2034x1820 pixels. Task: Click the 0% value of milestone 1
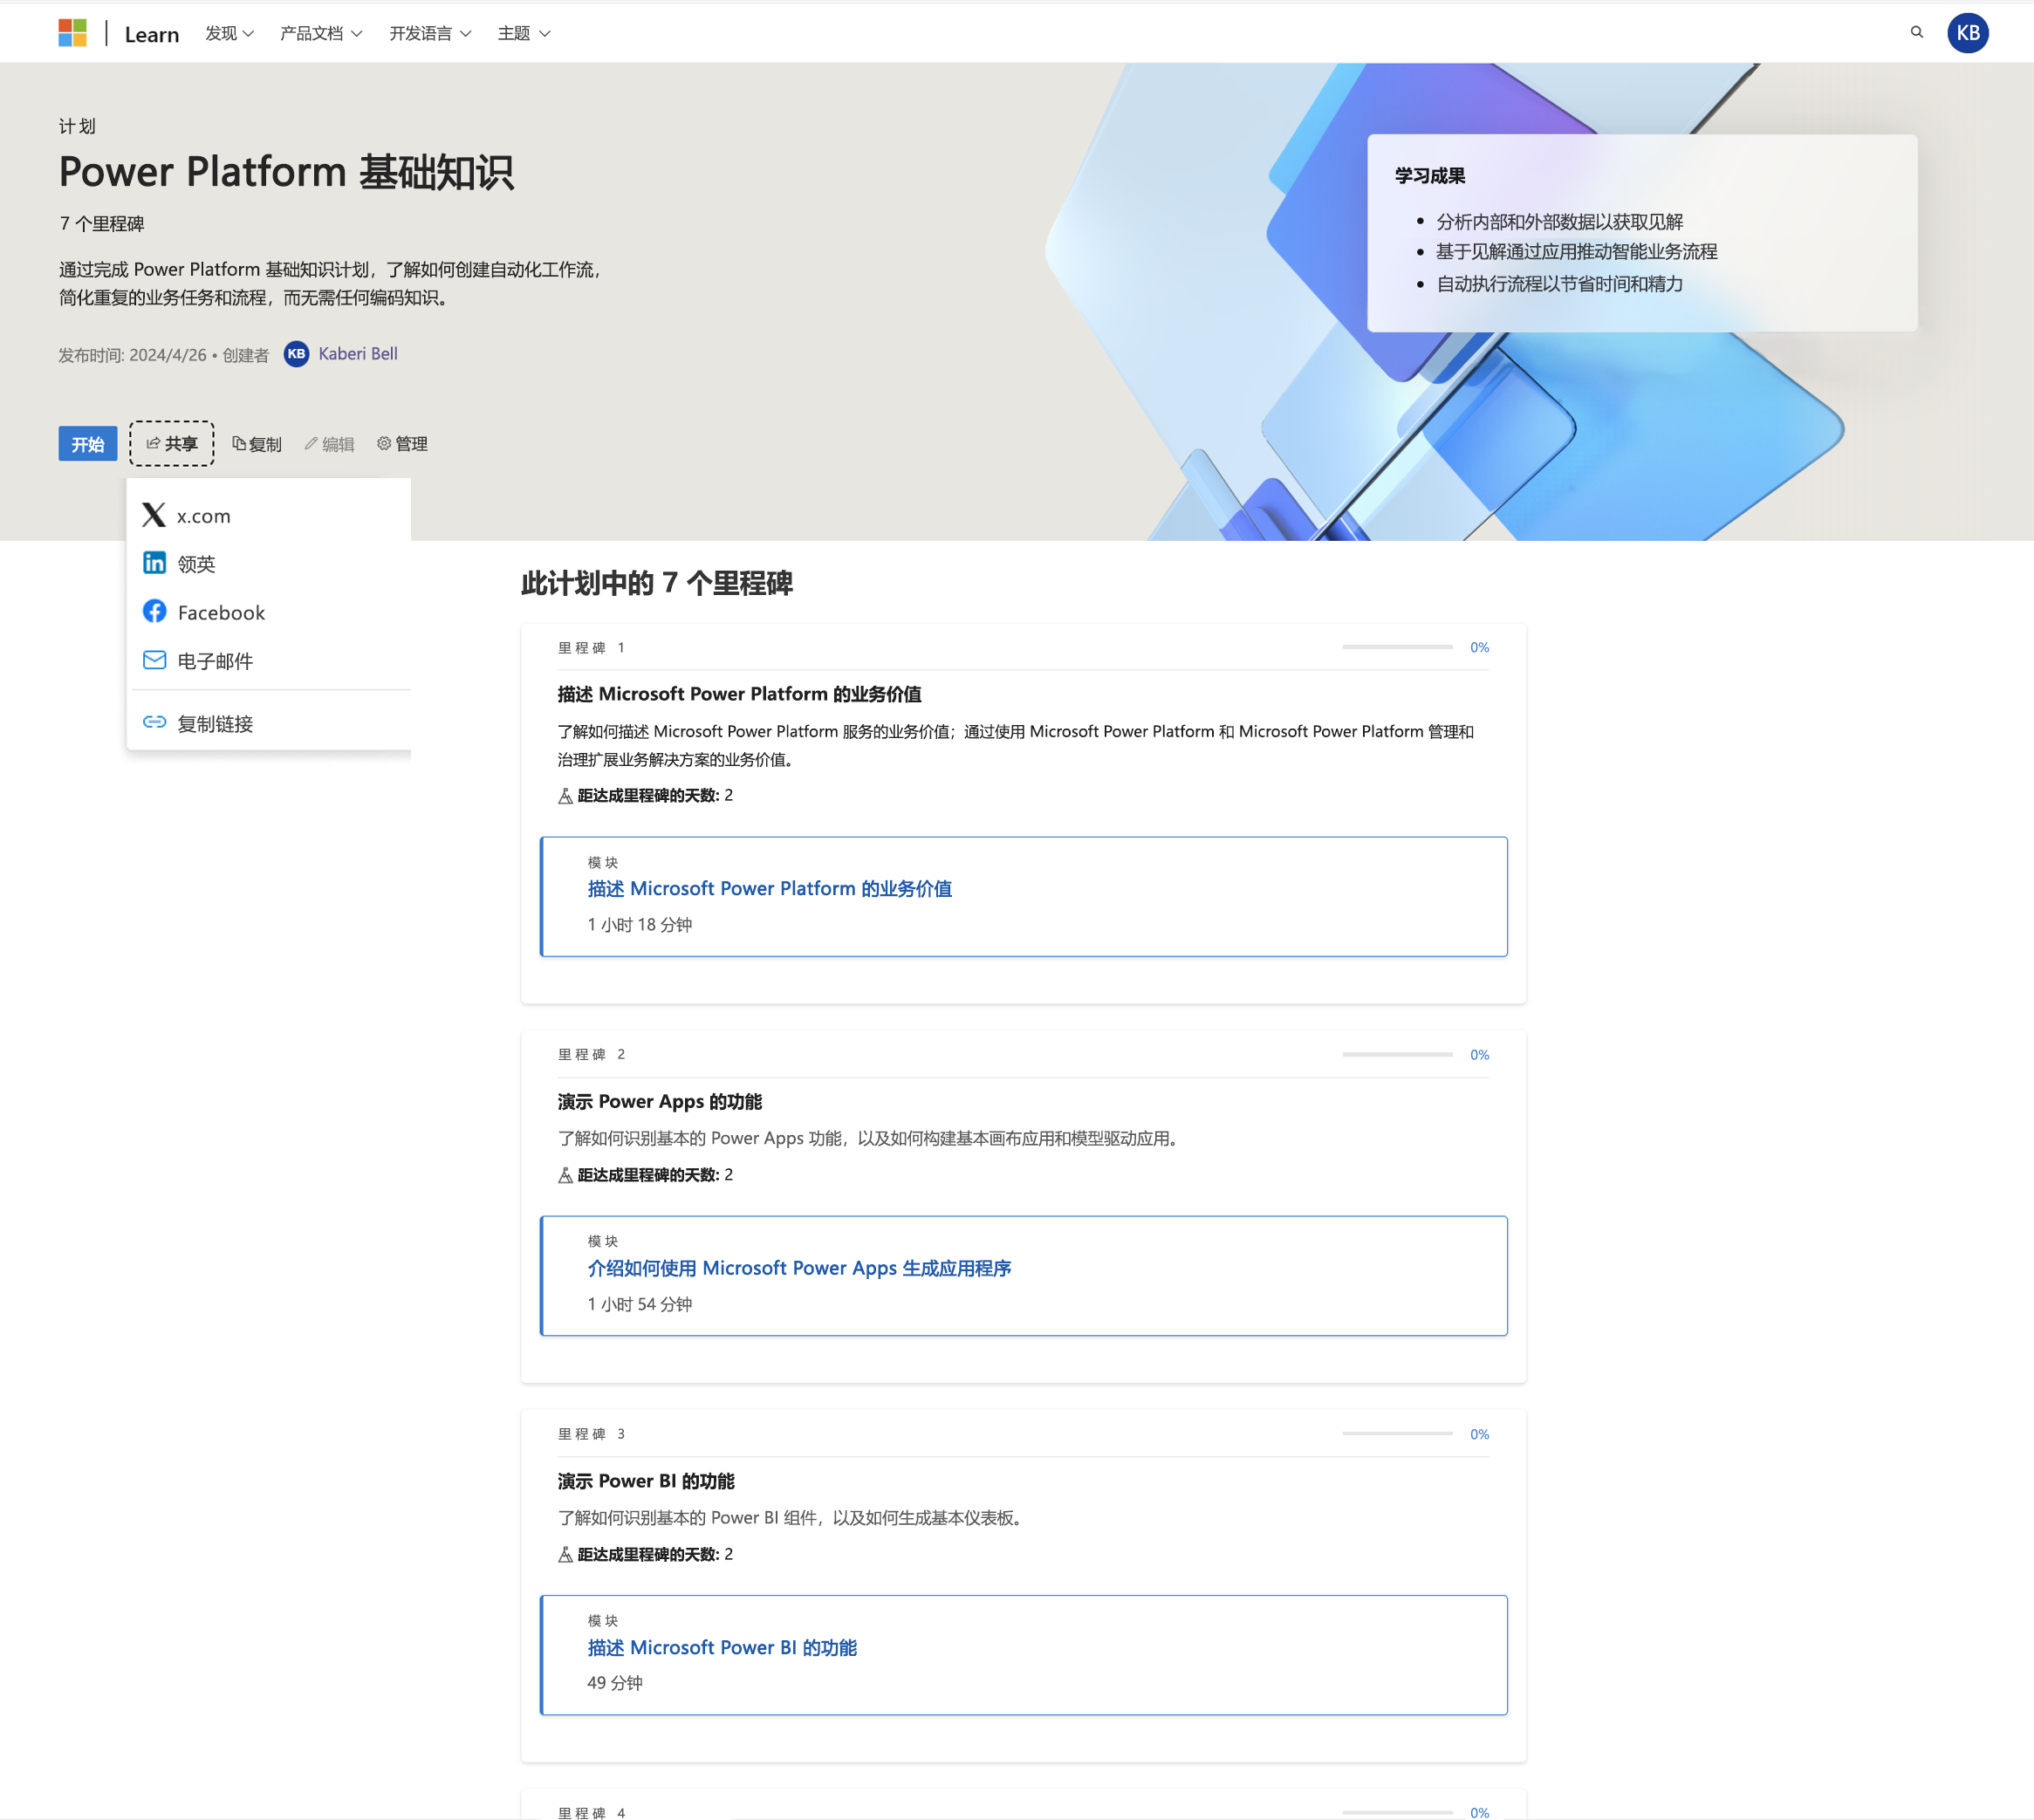pyautogui.click(x=1479, y=647)
